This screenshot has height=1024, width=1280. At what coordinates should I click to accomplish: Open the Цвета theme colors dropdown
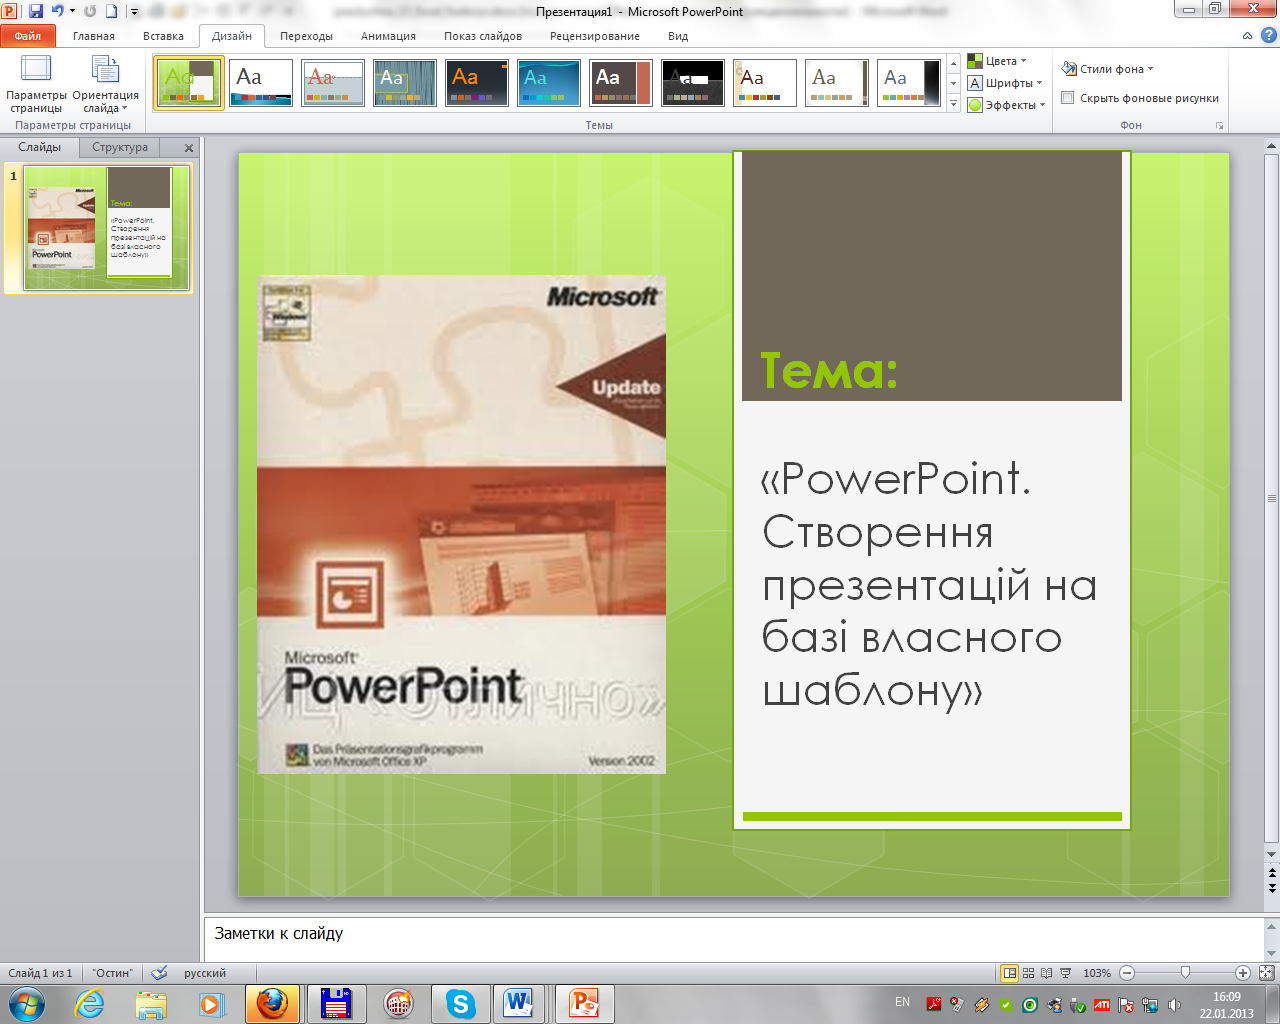[997, 61]
